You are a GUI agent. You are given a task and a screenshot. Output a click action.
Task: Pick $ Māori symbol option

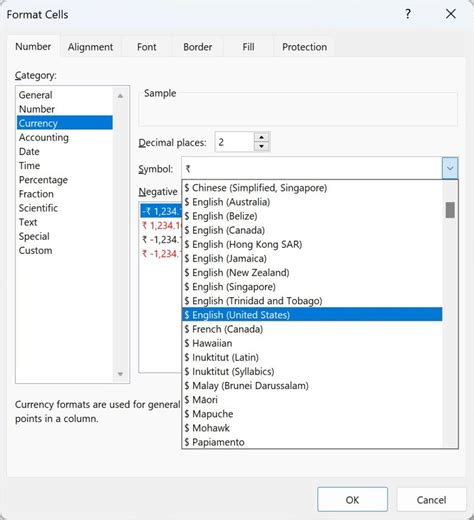pos(312,400)
